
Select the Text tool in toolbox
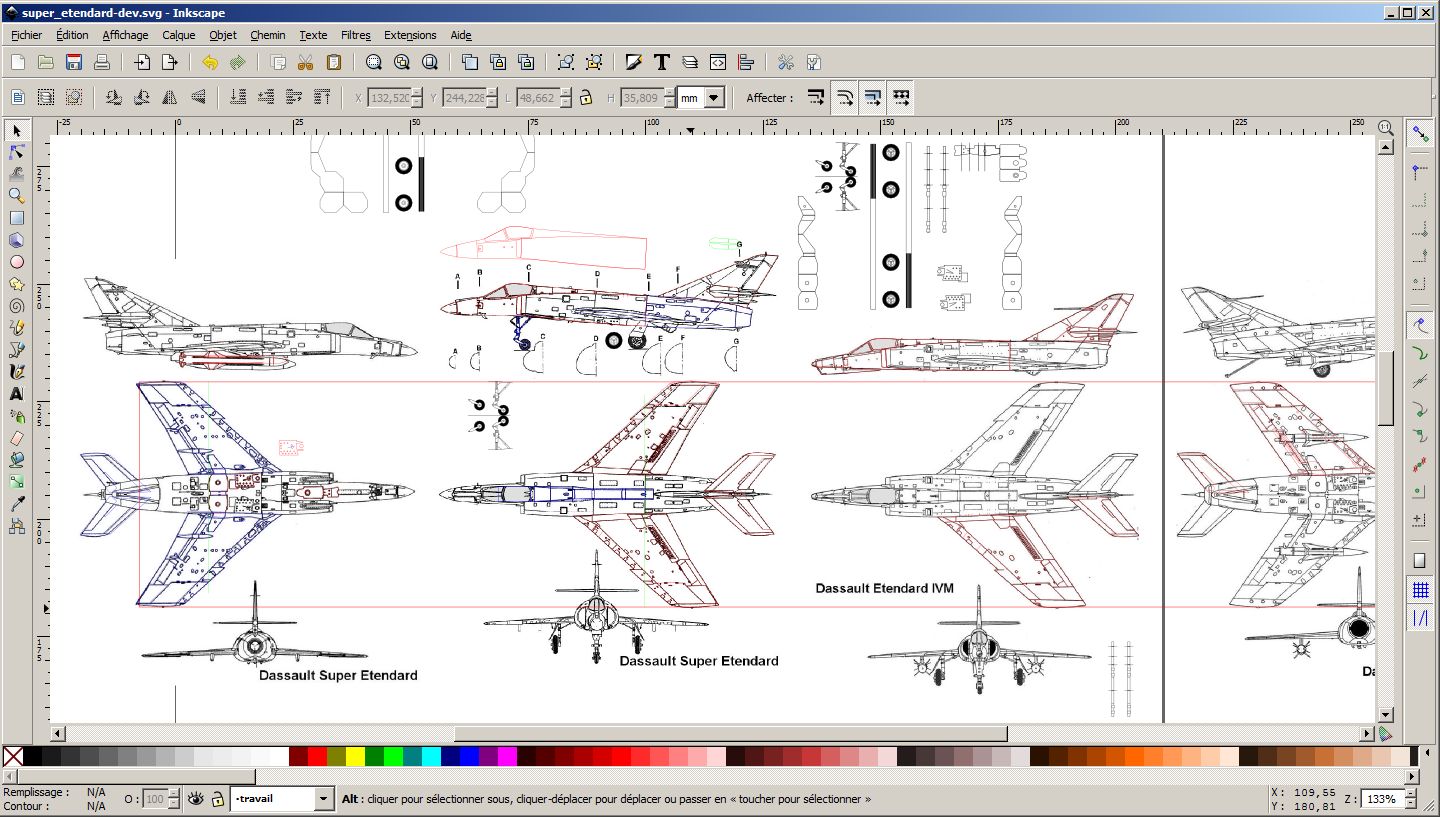[17, 394]
